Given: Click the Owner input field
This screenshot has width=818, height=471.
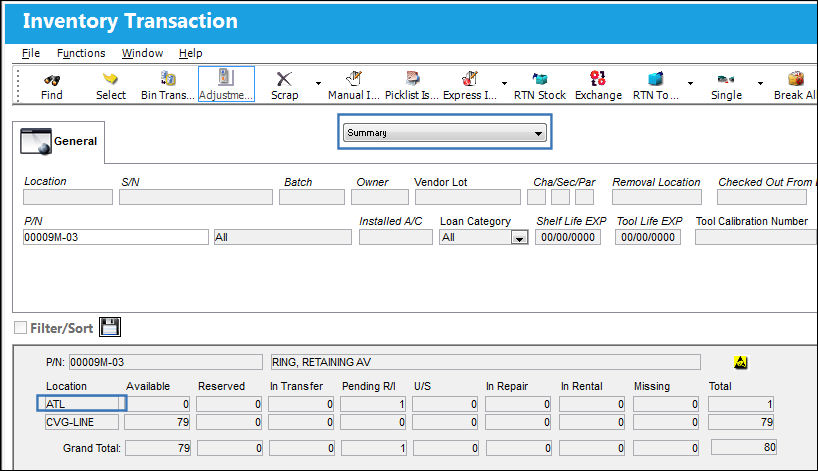Looking at the screenshot, I should [x=380, y=197].
